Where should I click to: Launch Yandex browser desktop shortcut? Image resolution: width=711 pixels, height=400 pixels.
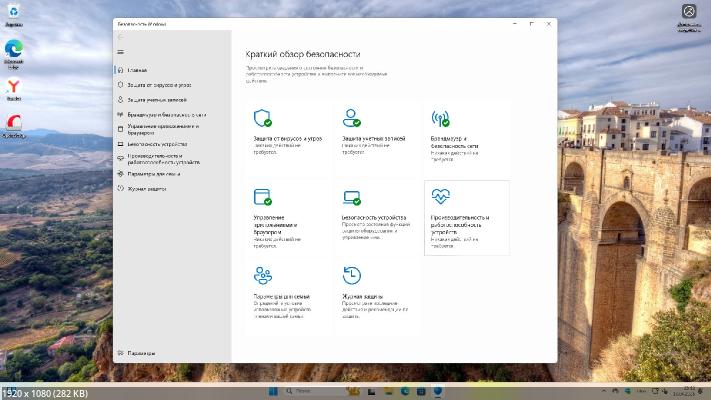click(x=14, y=89)
